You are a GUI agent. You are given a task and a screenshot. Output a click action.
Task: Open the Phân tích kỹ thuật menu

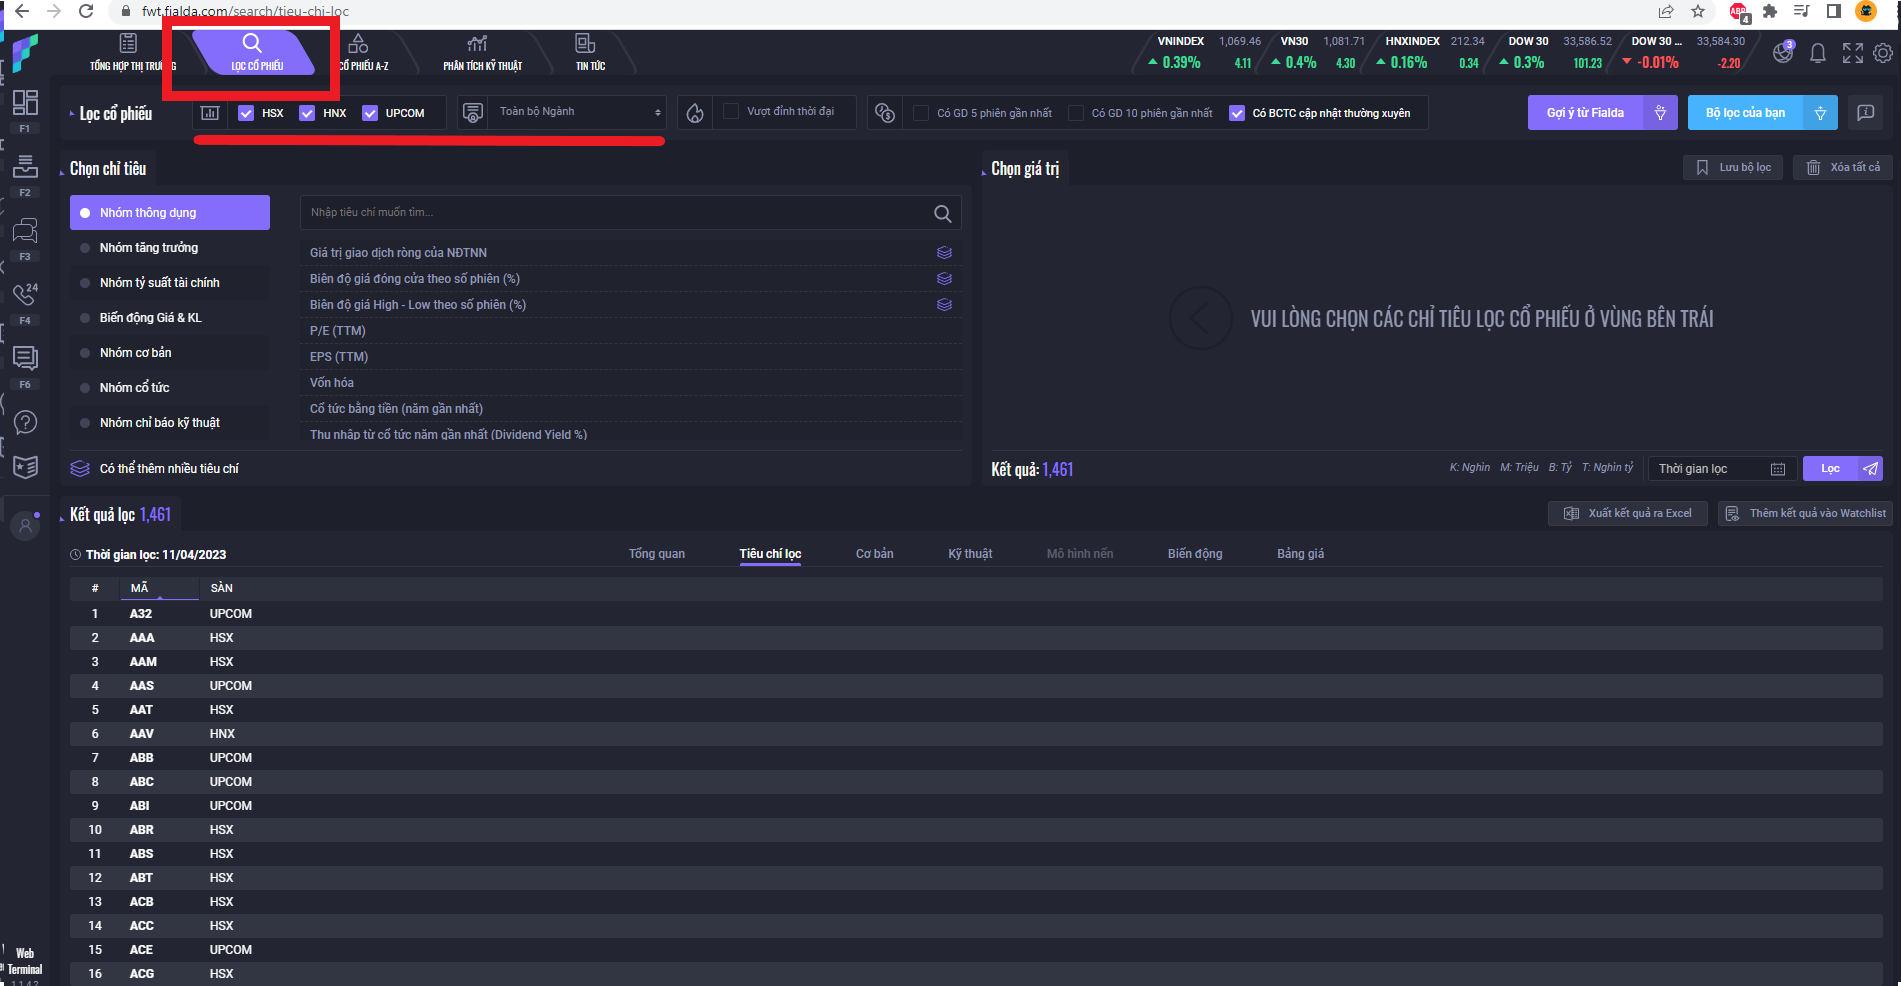click(482, 53)
